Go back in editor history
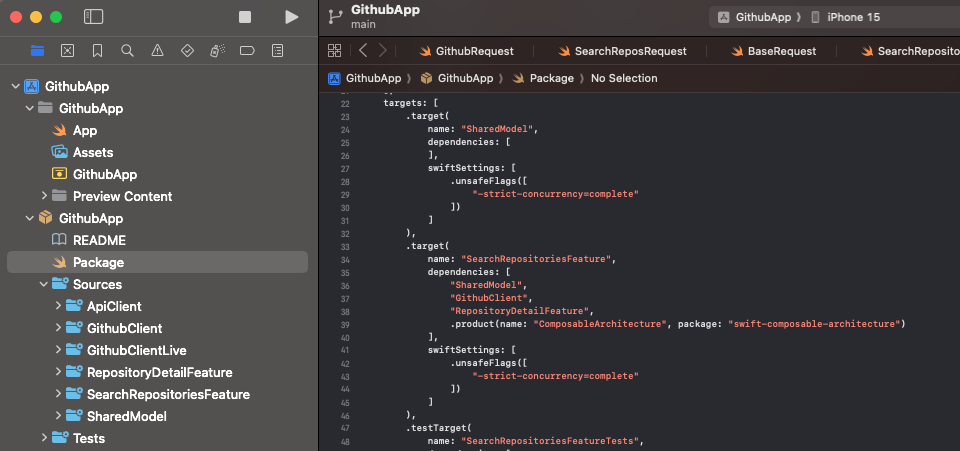Image resolution: width=960 pixels, height=451 pixels. (x=363, y=51)
